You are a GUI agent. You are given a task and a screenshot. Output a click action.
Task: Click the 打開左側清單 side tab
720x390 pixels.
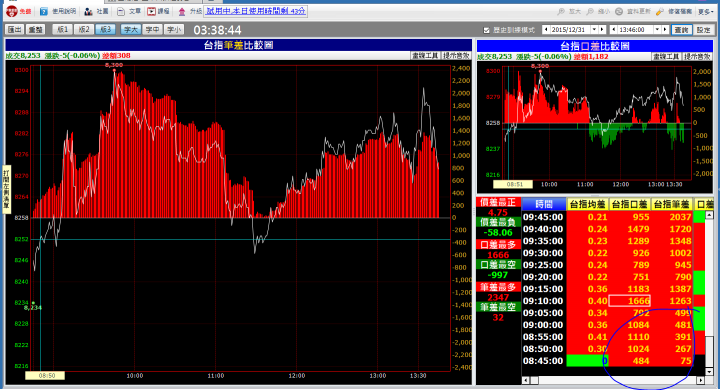click(6, 189)
